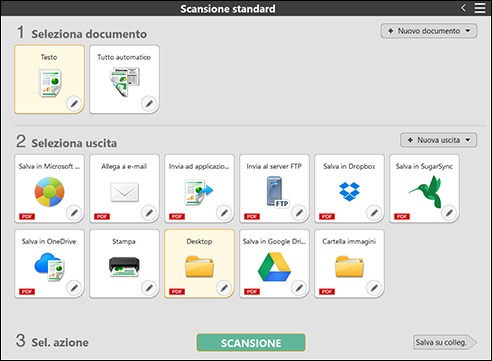This screenshot has height=361, width=492.
Task: Edit Stampa output settings pencil
Action: [149, 287]
